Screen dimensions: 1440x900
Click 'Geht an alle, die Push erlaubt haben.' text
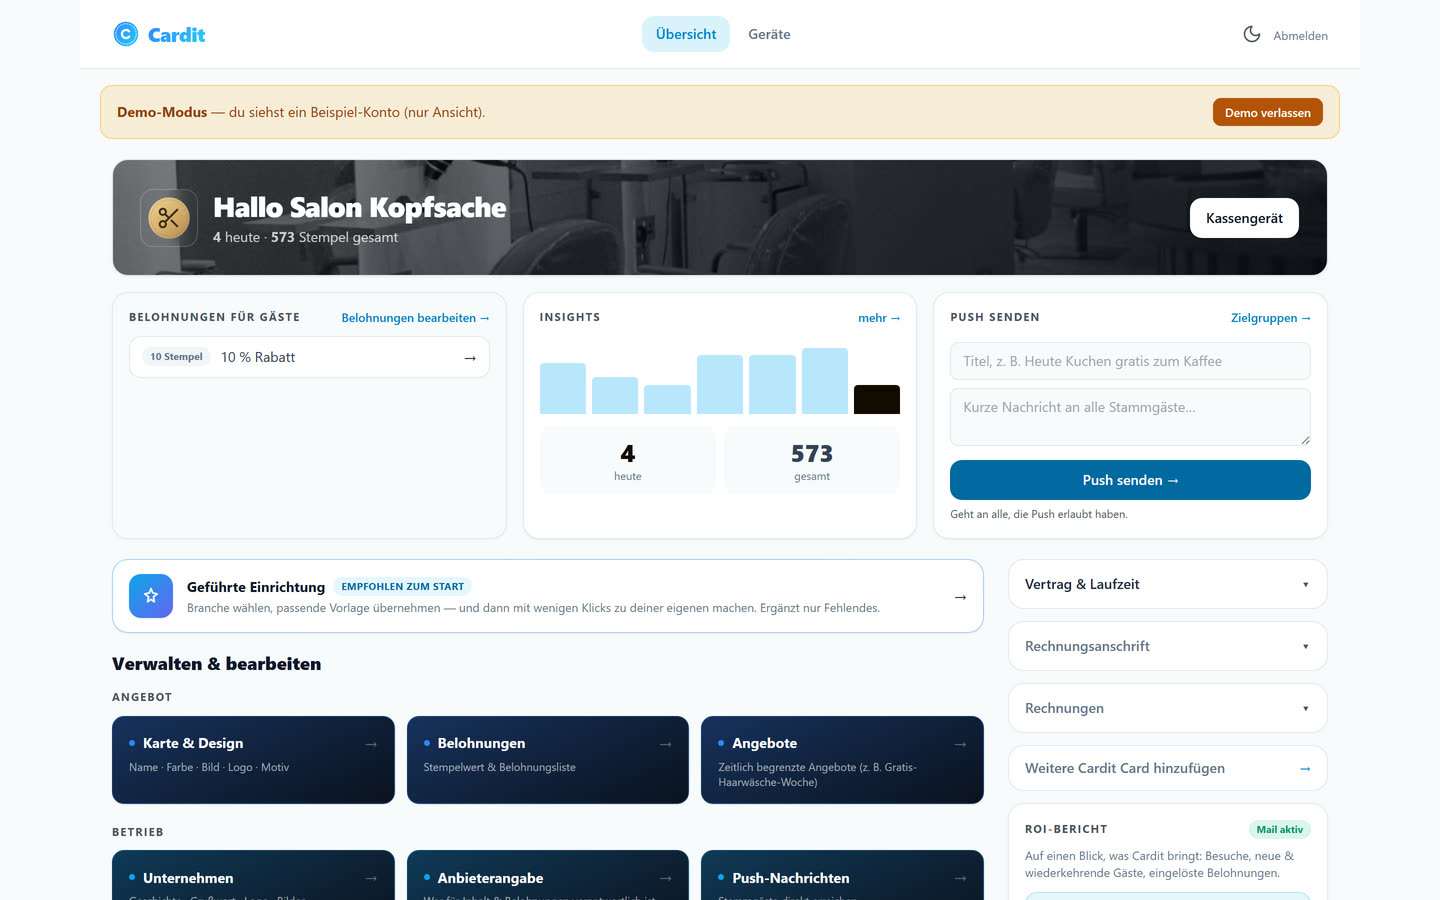point(1039,514)
